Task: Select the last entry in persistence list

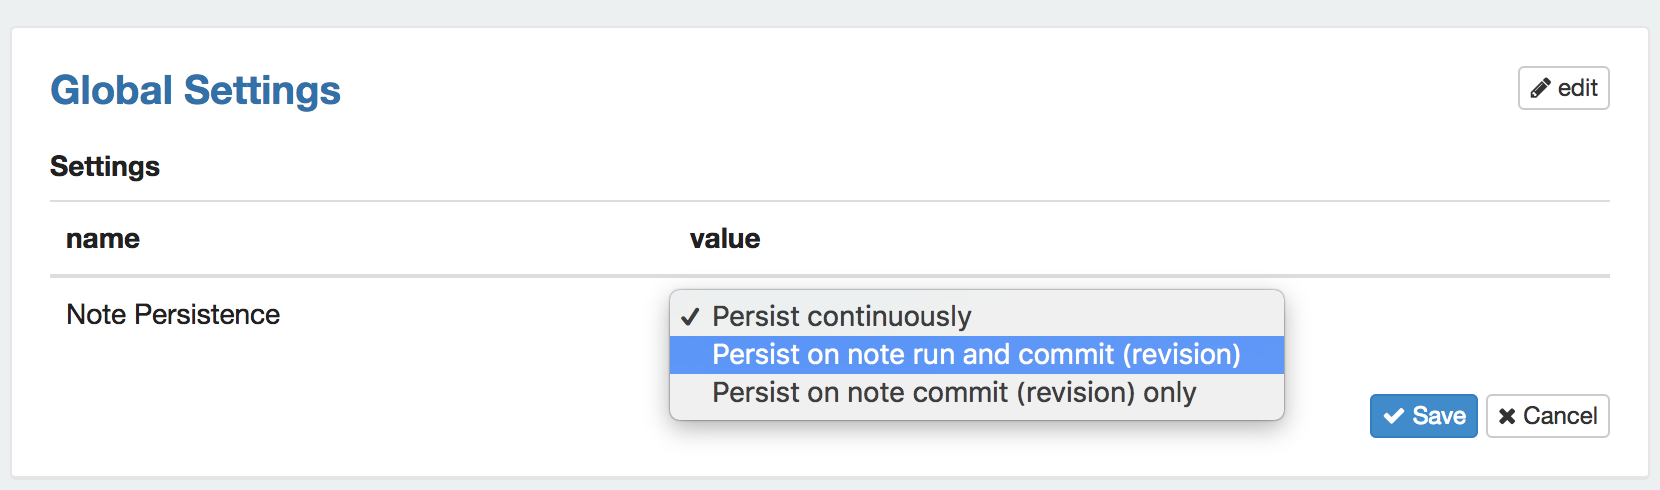Action: [x=977, y=393]
